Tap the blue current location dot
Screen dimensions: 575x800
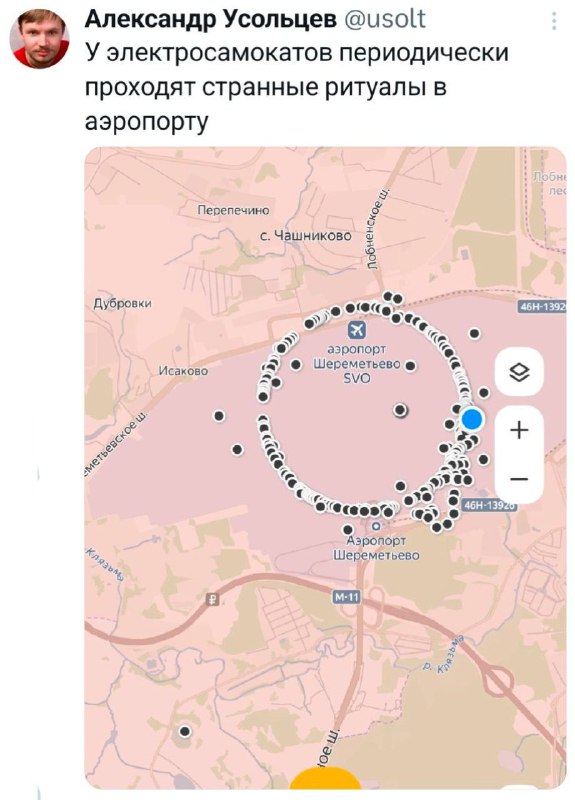(471, 419)
